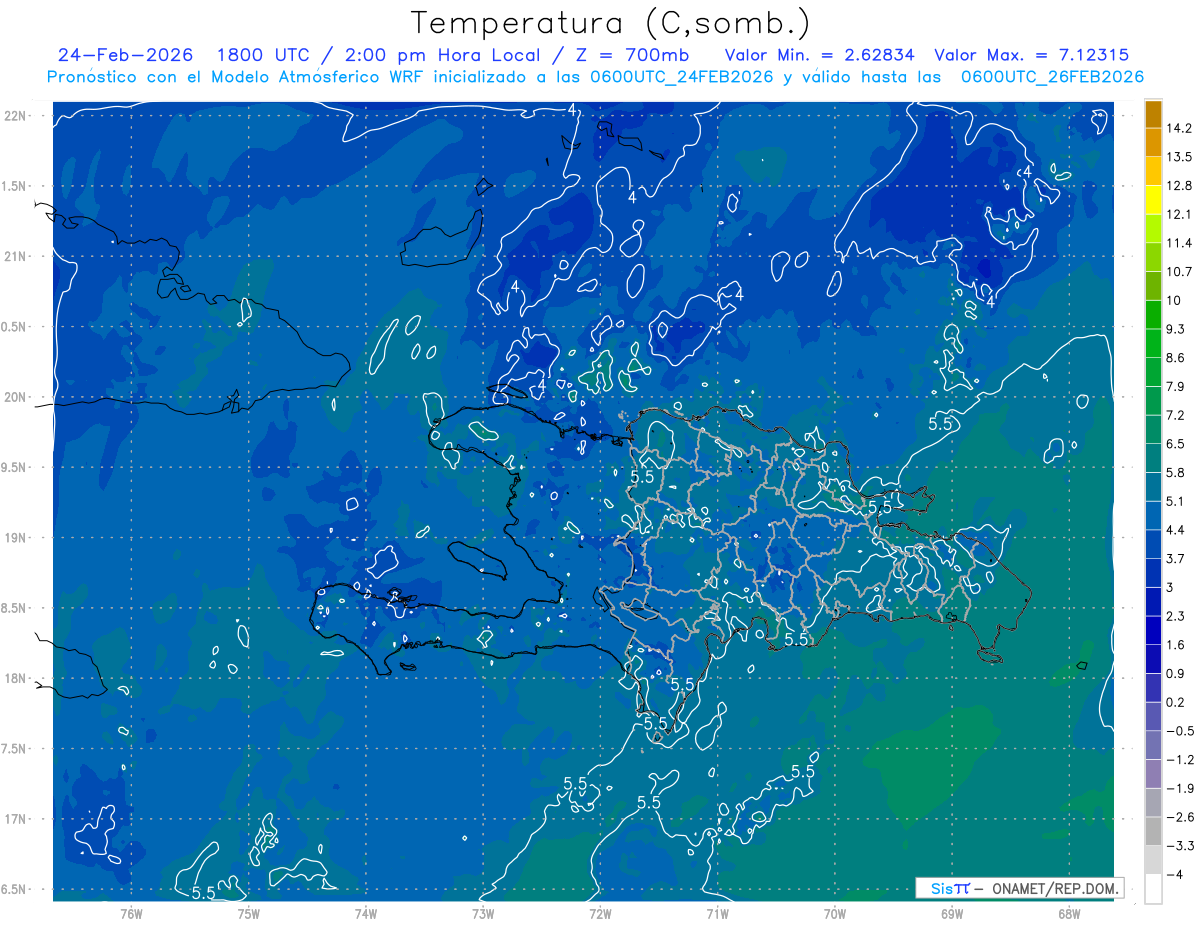Click the '18N' latitude axis label
The height and width of the screenshot is (927, 1200).
click(x=16, y=678)
